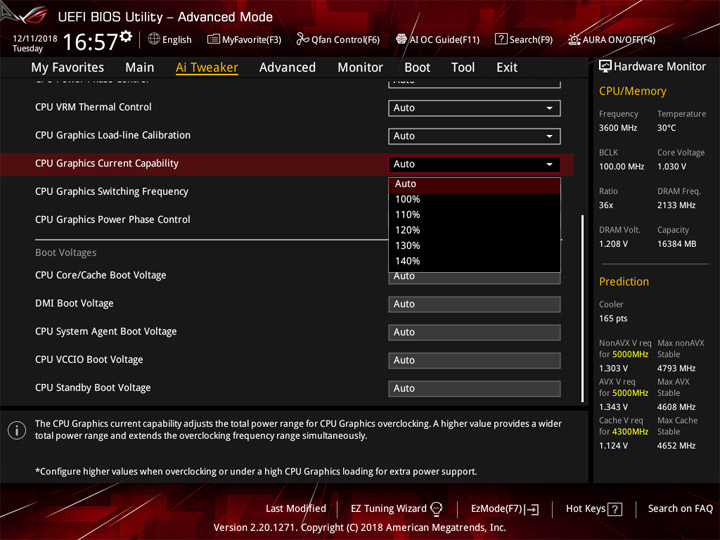Click the globe language icon
The height and width of the screenshot is (540, 720).
coord(154,39)
